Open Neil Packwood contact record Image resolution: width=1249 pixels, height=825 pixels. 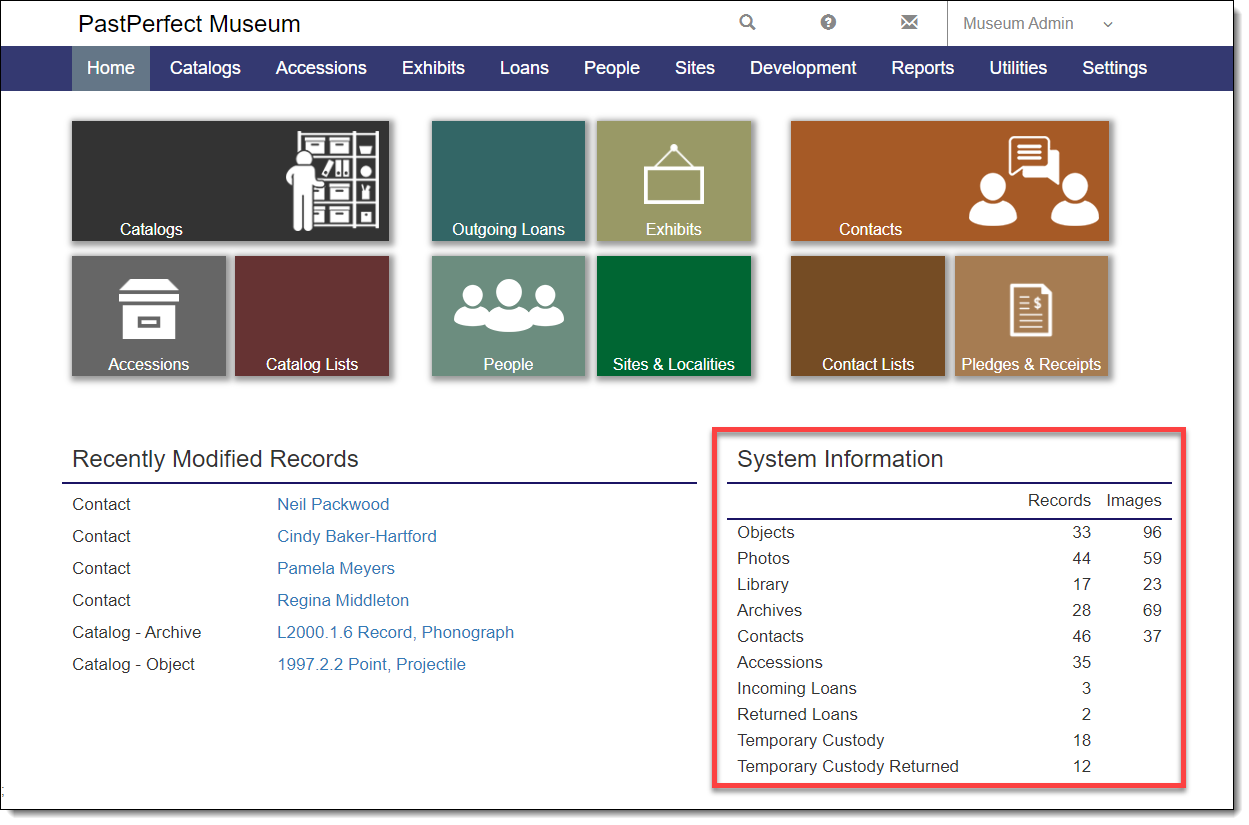(x=333, y=505)
